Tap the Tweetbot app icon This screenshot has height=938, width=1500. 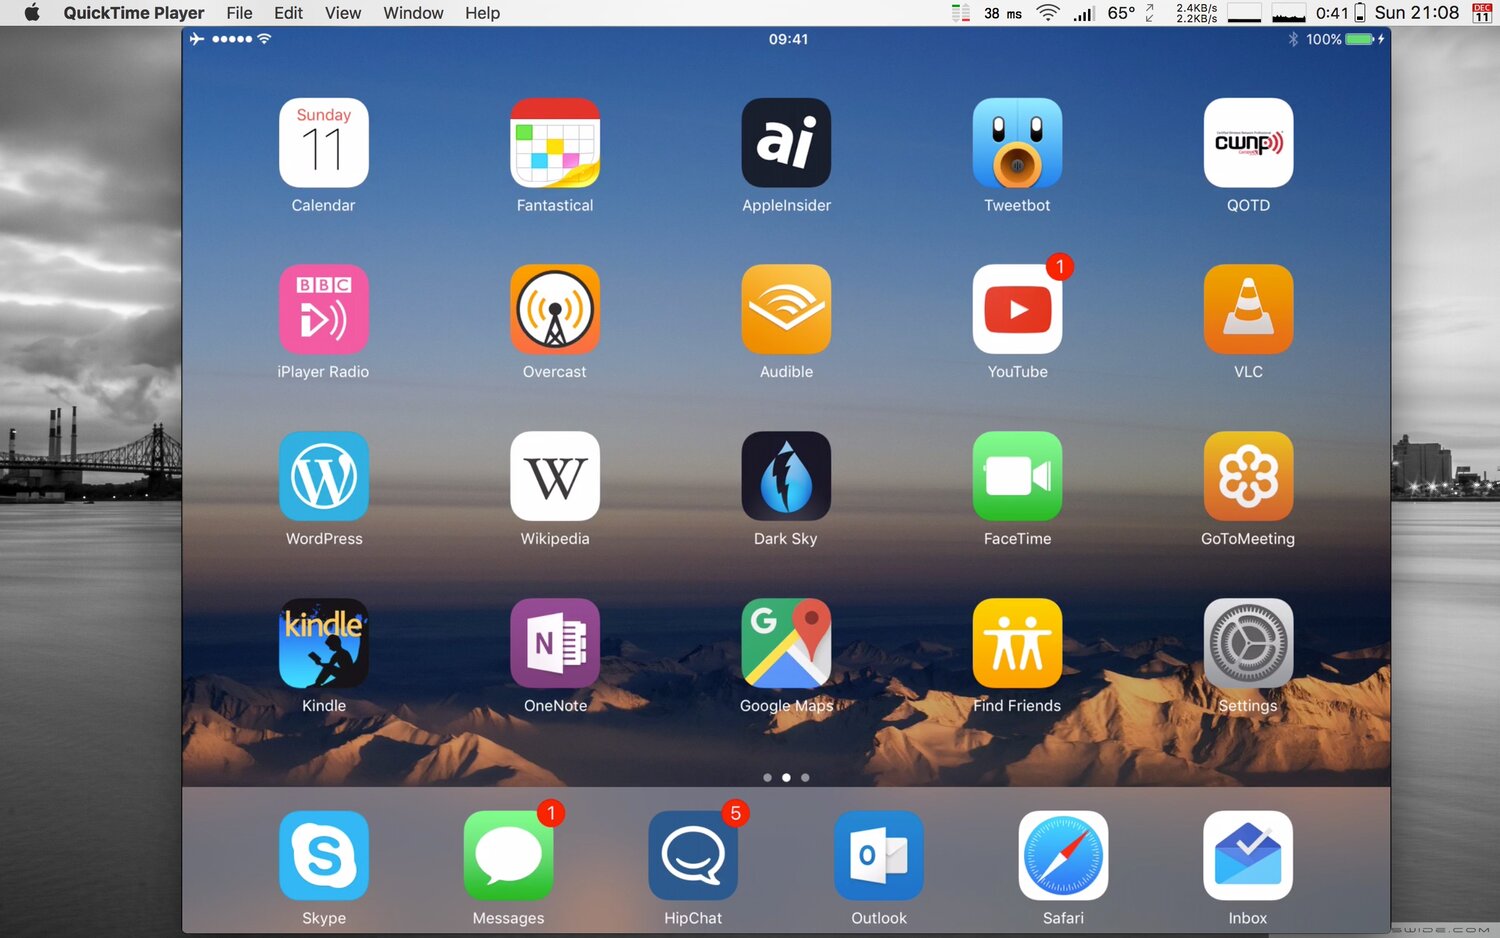[x=1017, y=143]
